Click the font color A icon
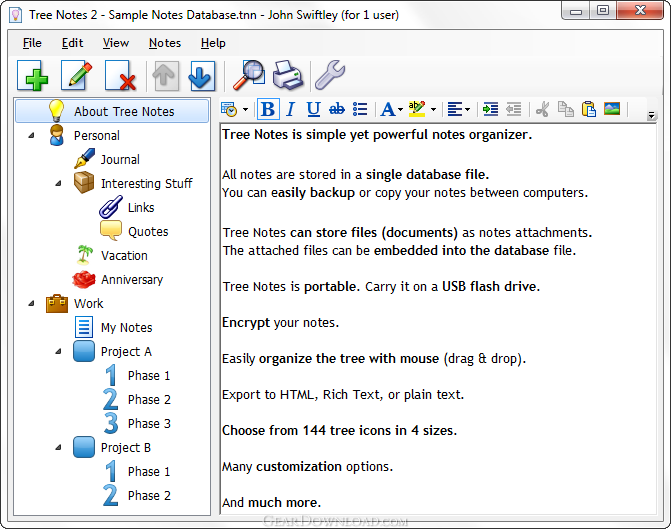671x529 pixels. (388, 110)
